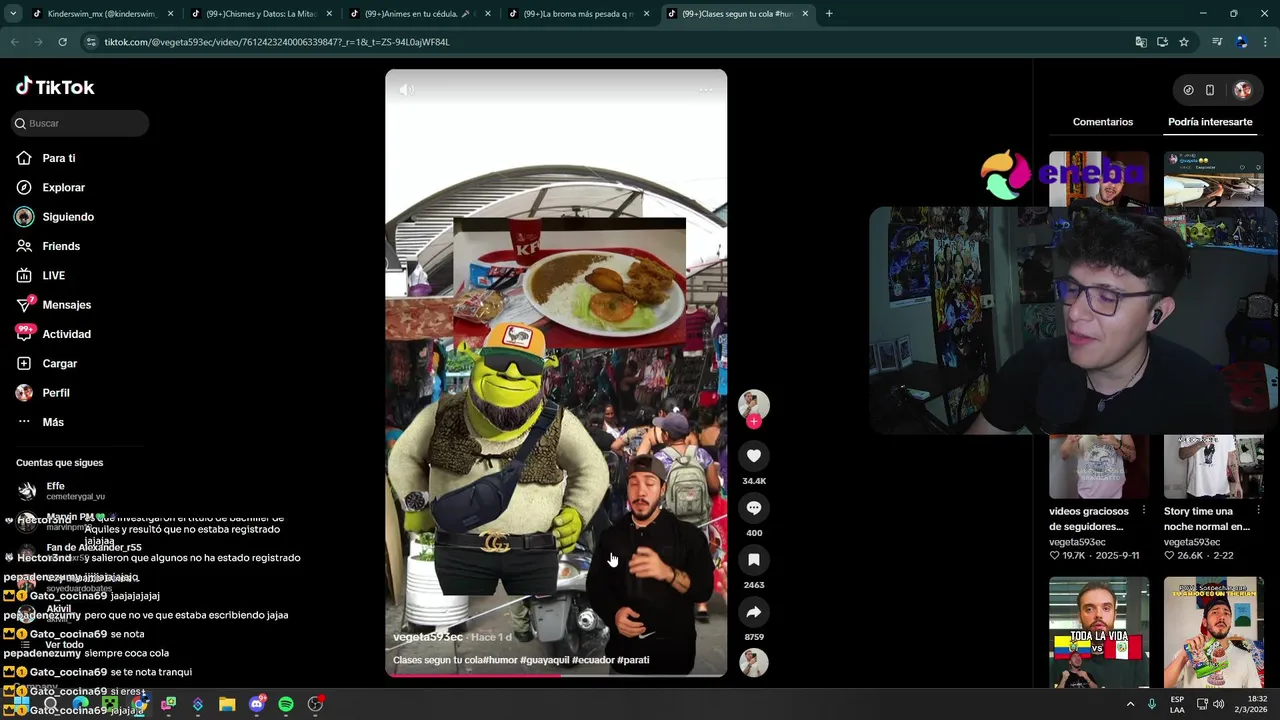
Task: Go back to the previous page
Action: [x=14, y=42]
